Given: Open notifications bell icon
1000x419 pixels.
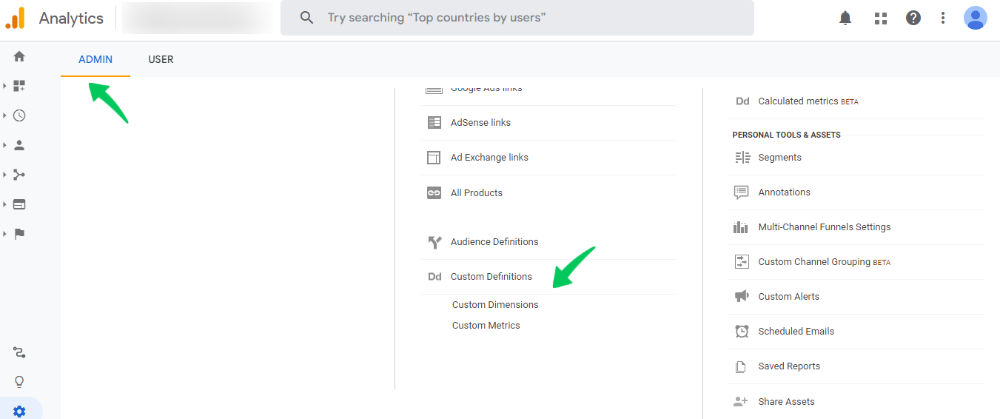Looking at the screenshot, I should [x=846, y=18].
